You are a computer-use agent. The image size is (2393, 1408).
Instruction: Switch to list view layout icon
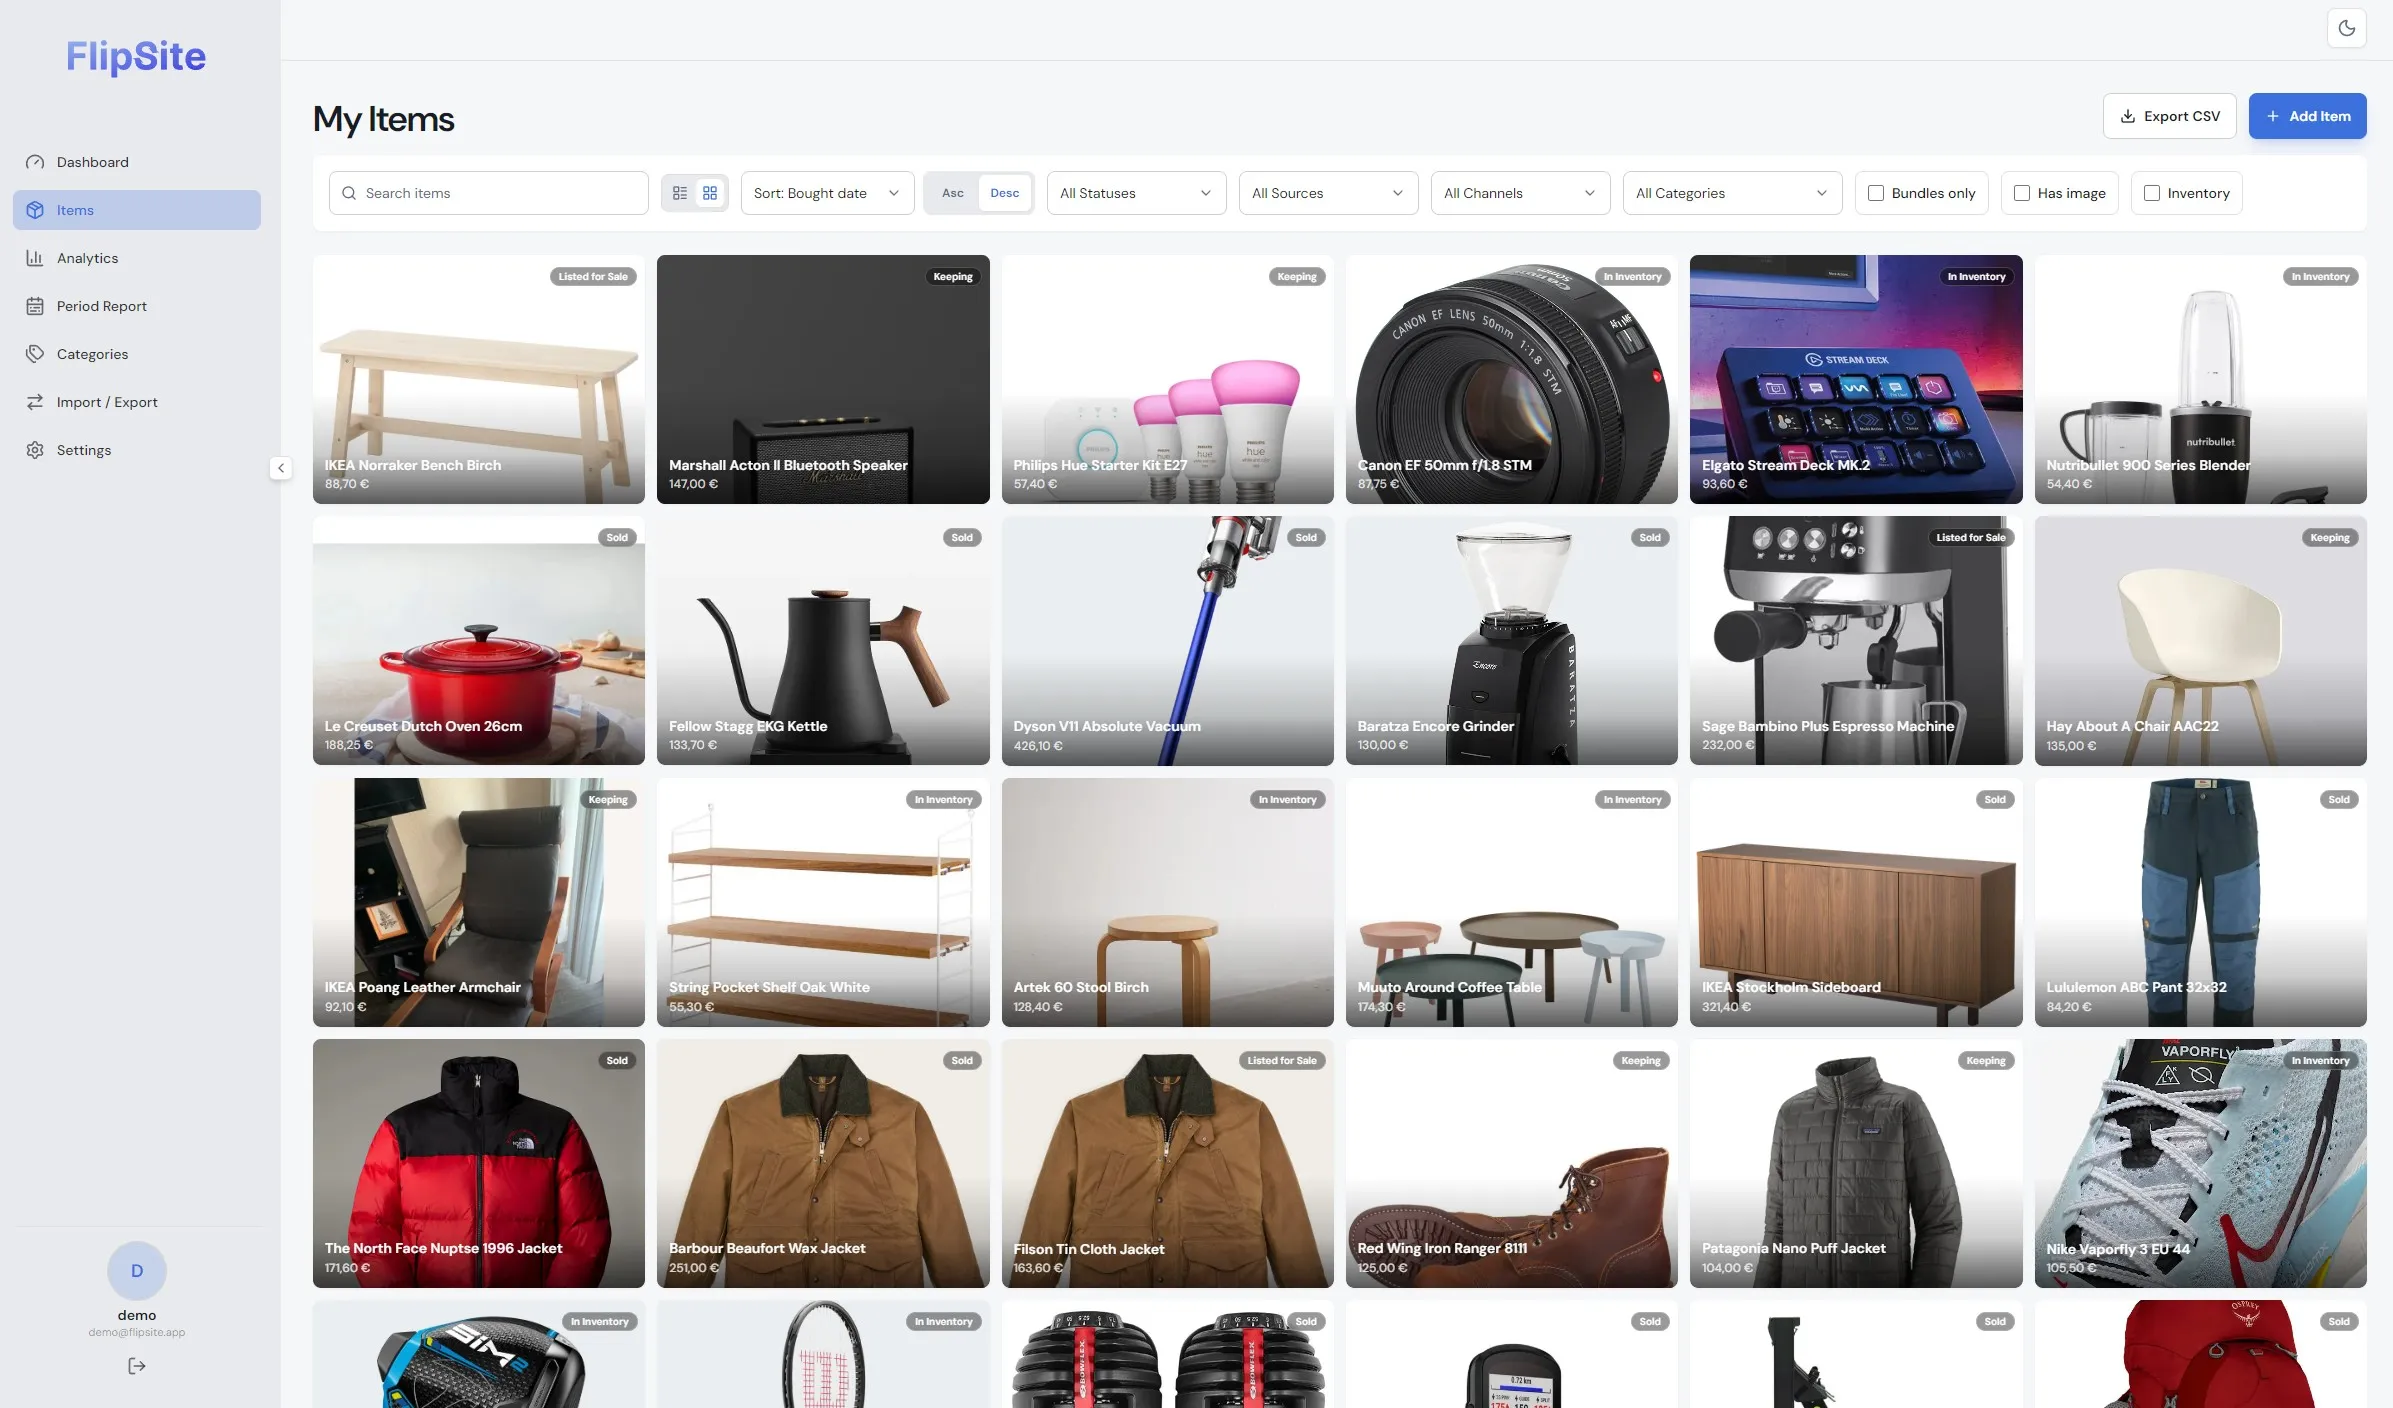[x=680, y=193]
